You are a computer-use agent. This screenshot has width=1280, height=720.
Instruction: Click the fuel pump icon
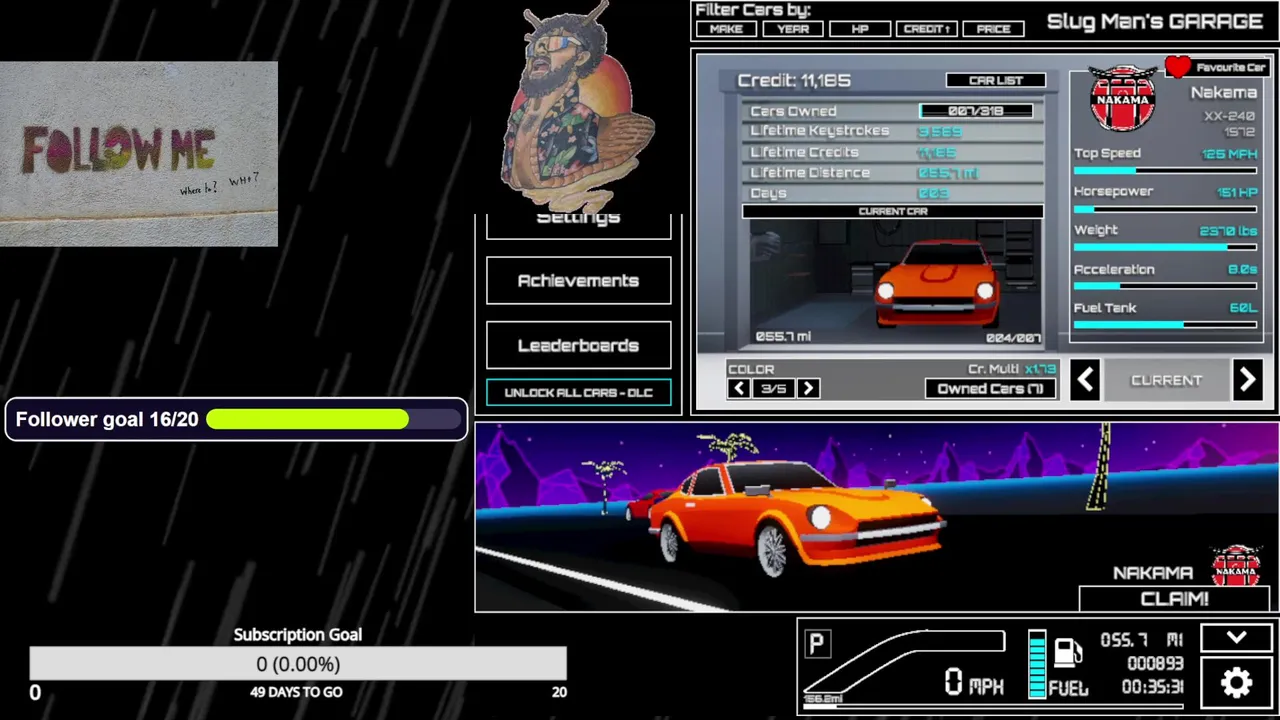tap(1068, 652)
